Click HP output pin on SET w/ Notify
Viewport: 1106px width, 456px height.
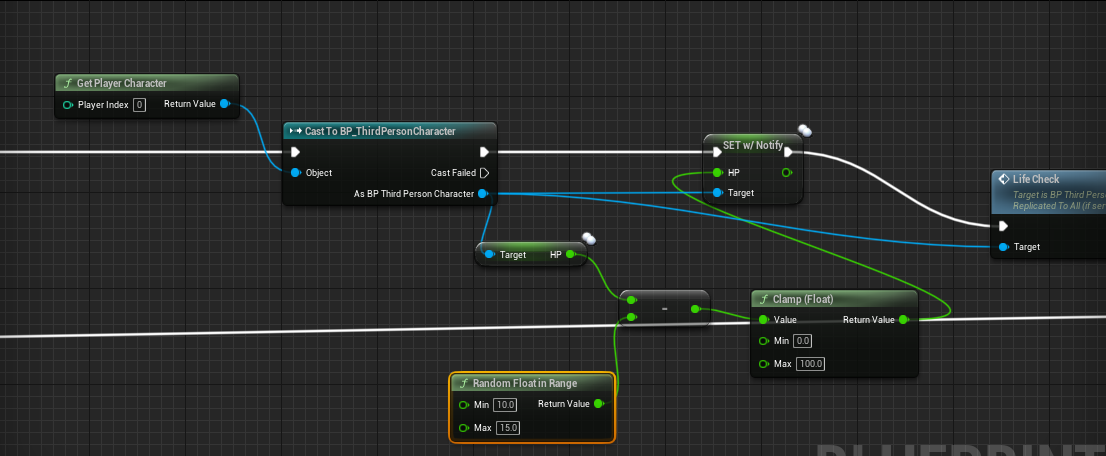pyautogui.click(x=787, y=172)
